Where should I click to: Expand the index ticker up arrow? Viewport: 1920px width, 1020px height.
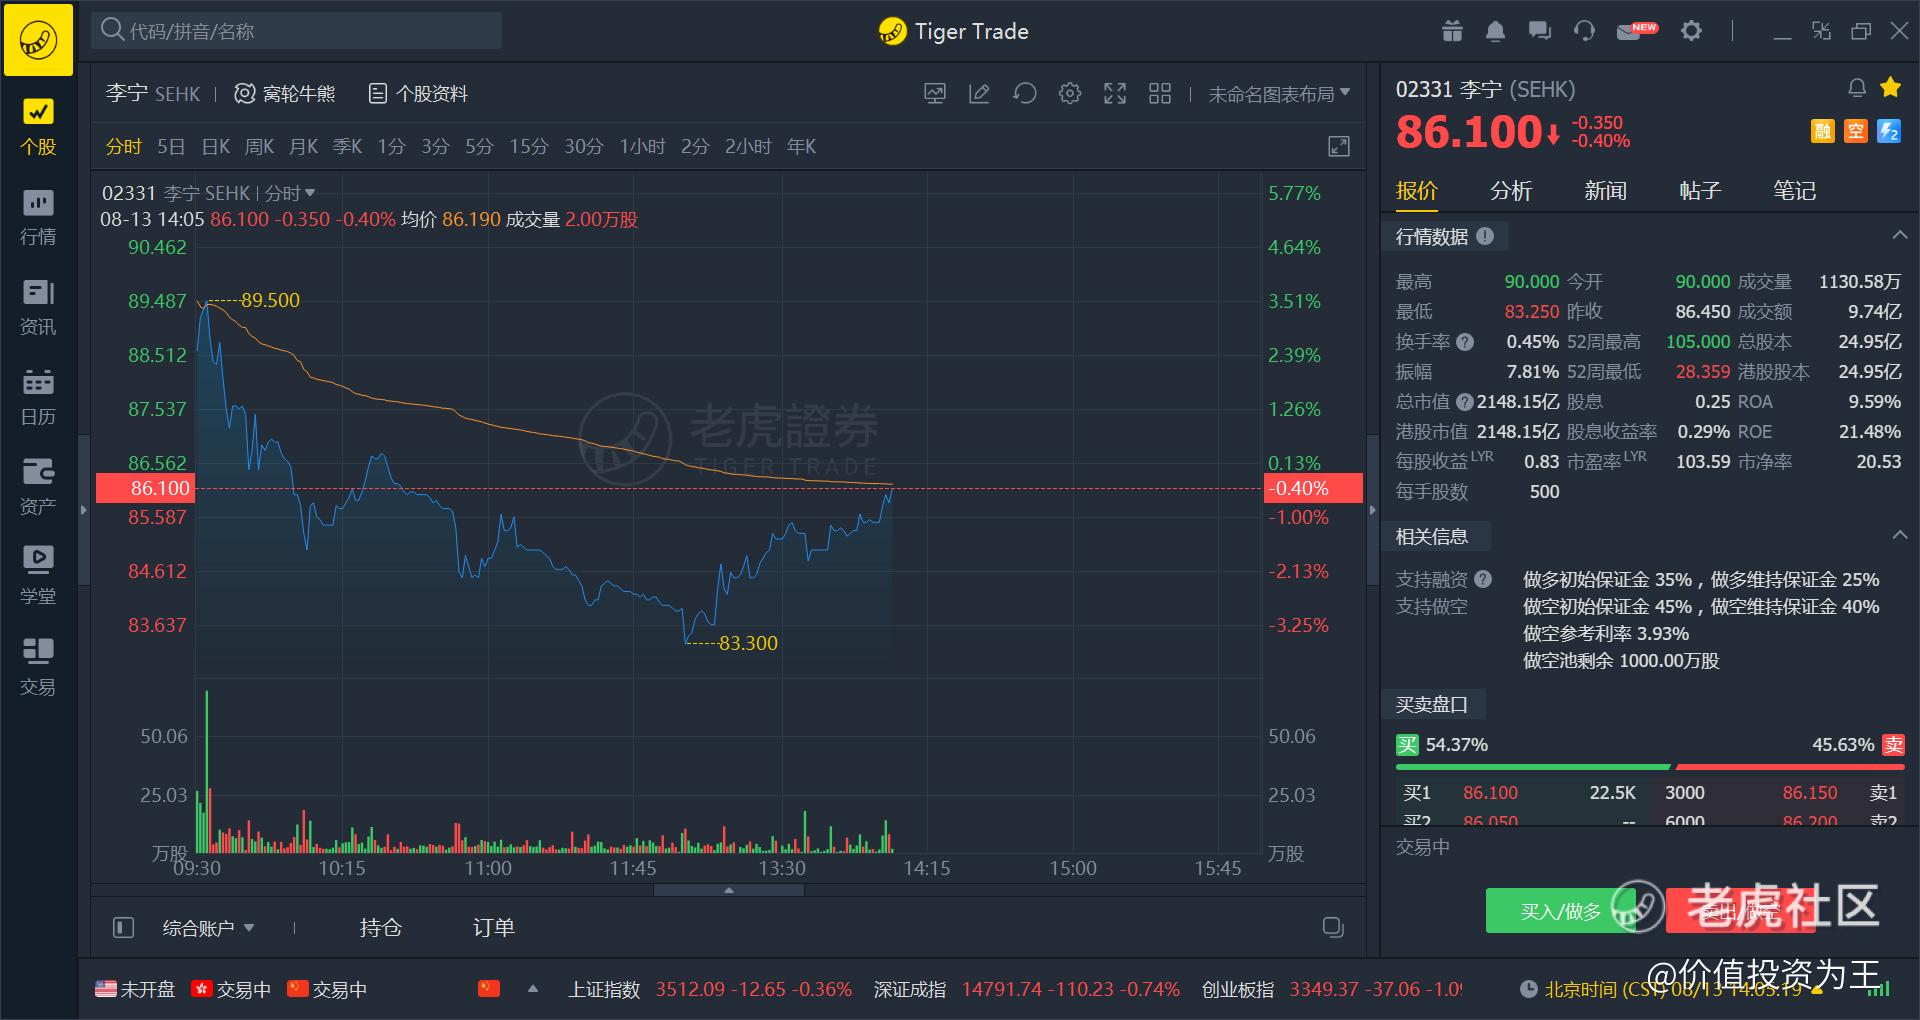(533, 989)
